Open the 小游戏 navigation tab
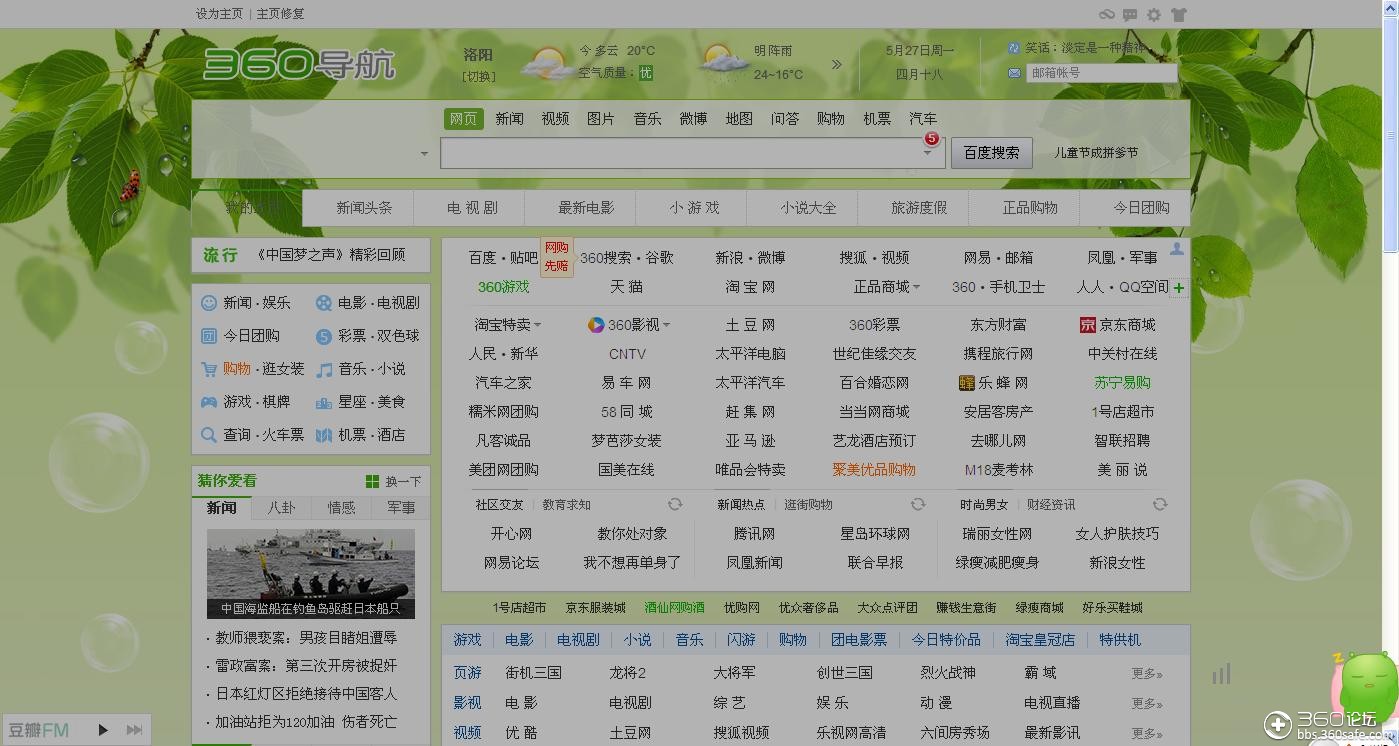Screen dimensions: 1399x746 pyautogui.click(x=694, y=208)
